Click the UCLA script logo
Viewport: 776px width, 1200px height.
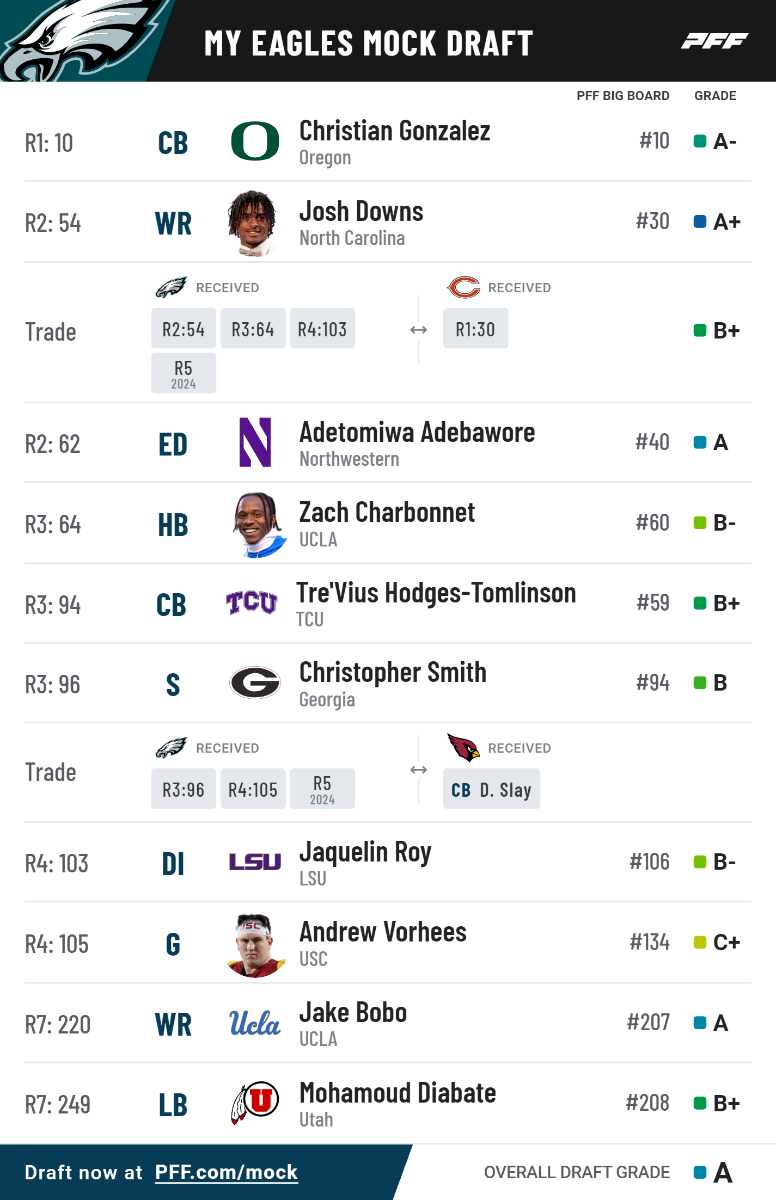pos(255,1023)
